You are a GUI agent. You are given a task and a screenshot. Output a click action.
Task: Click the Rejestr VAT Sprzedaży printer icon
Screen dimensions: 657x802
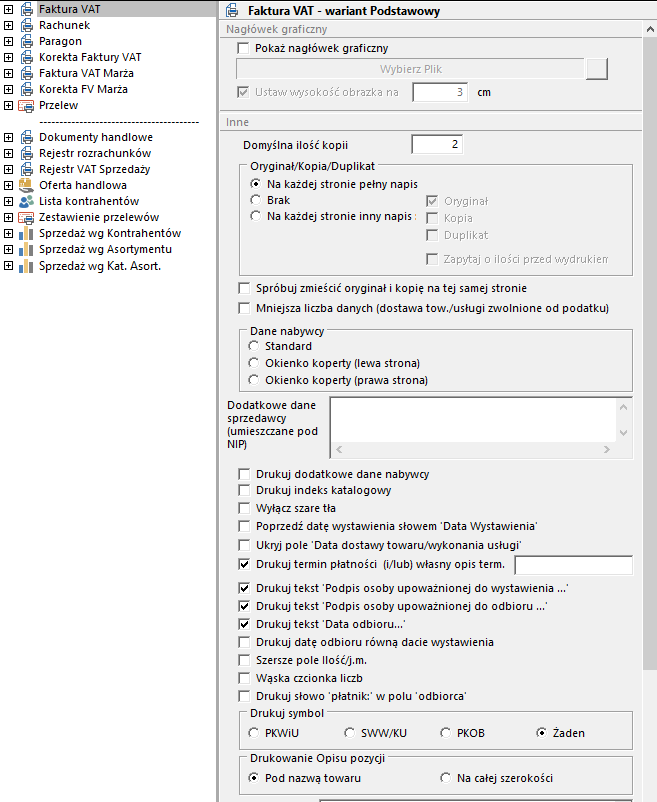click(x=26, y=169)
